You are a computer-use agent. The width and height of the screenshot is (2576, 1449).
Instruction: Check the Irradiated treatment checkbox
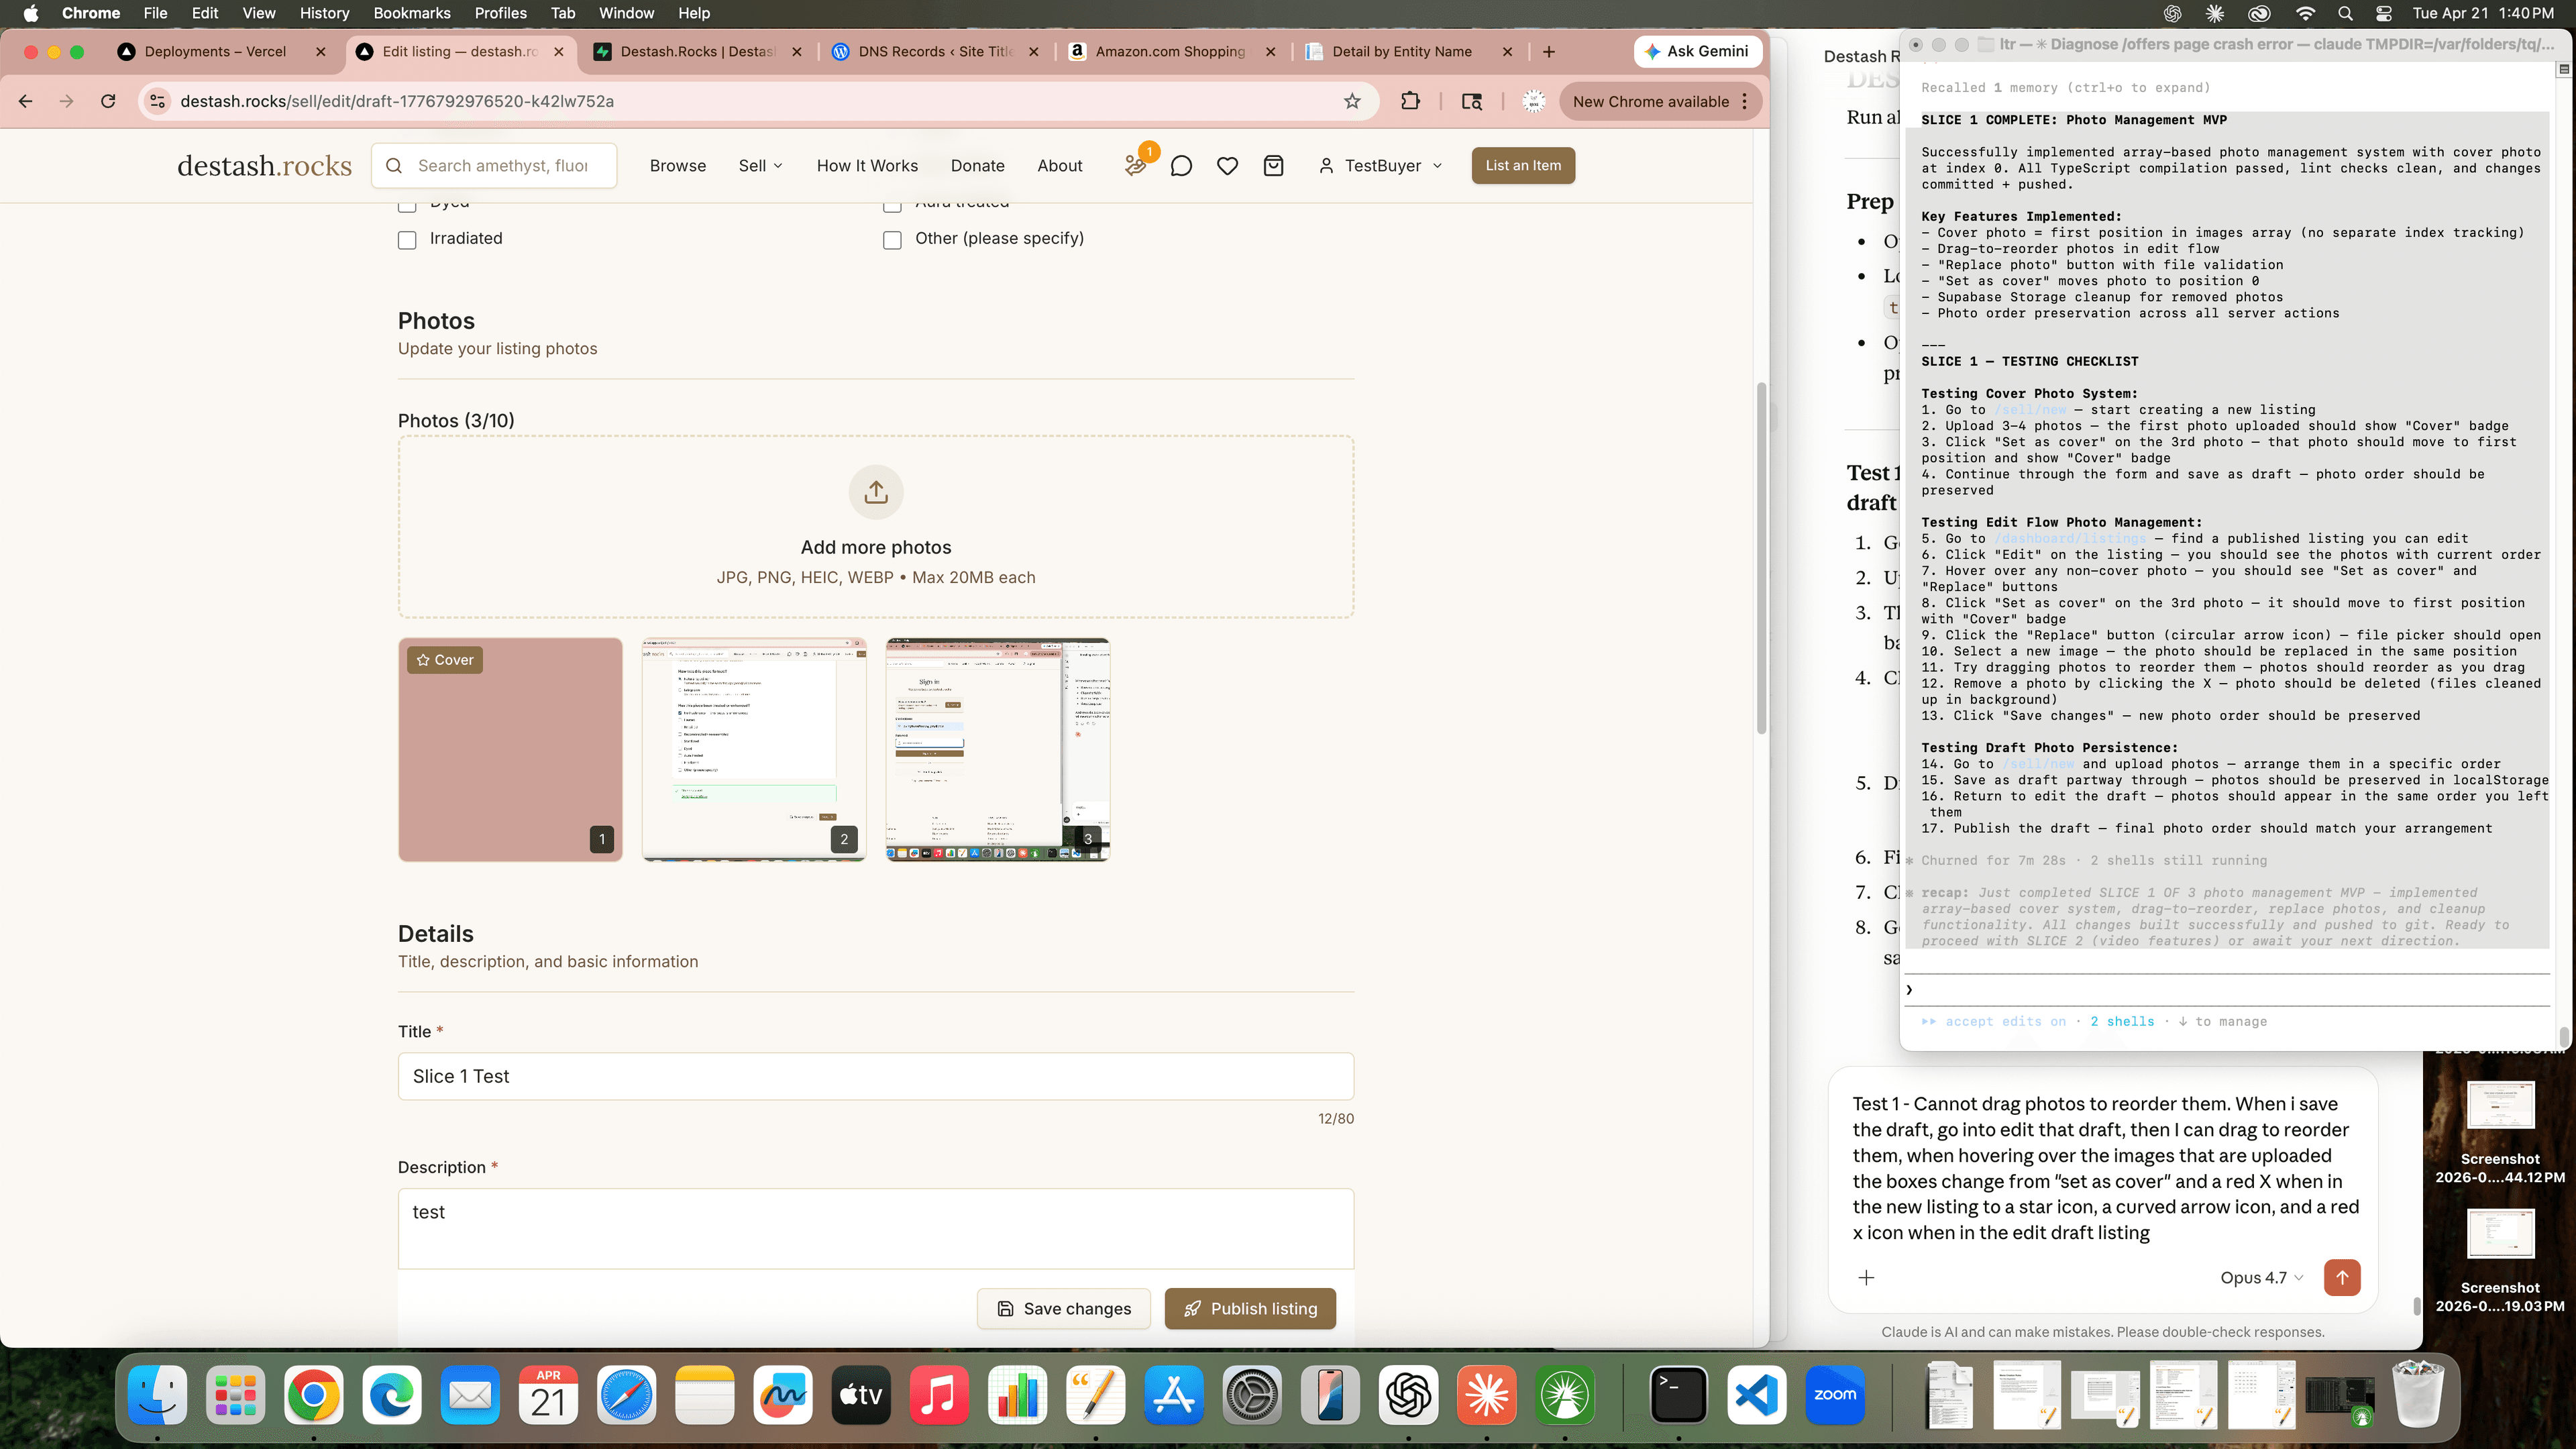point(407,240)
